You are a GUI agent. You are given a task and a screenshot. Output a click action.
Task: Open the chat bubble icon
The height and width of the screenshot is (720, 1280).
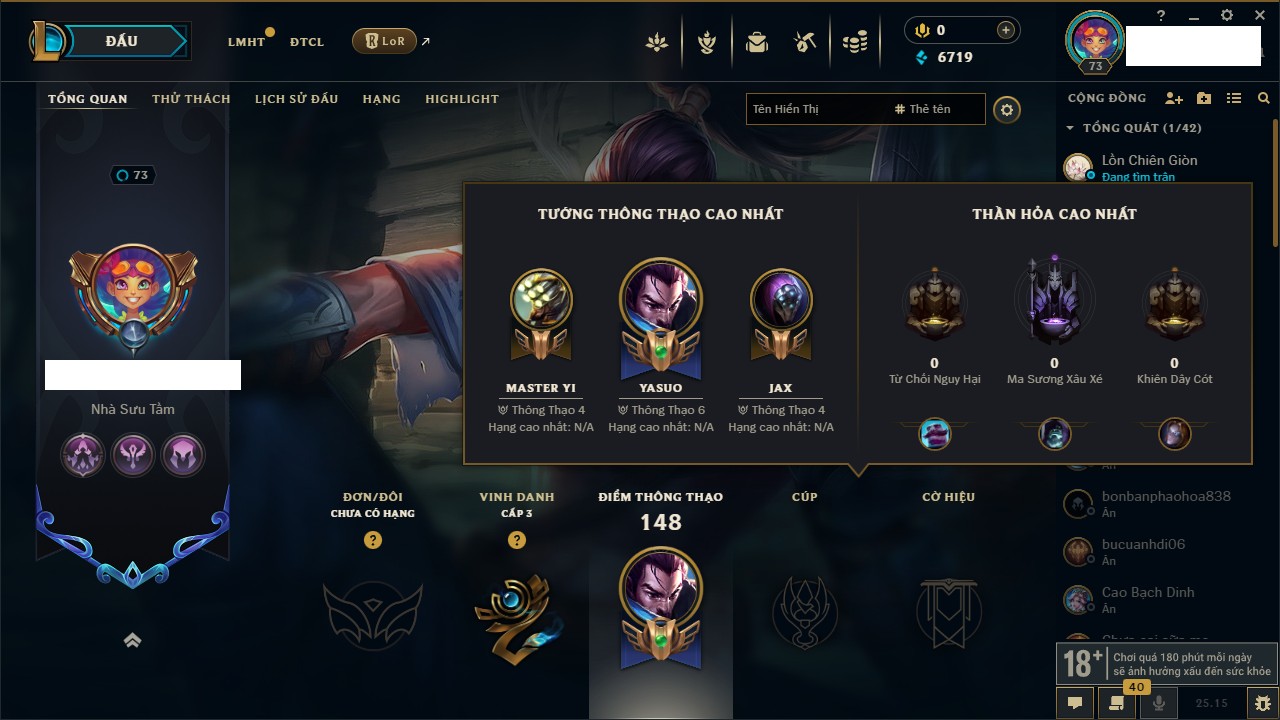[1075, 703]
